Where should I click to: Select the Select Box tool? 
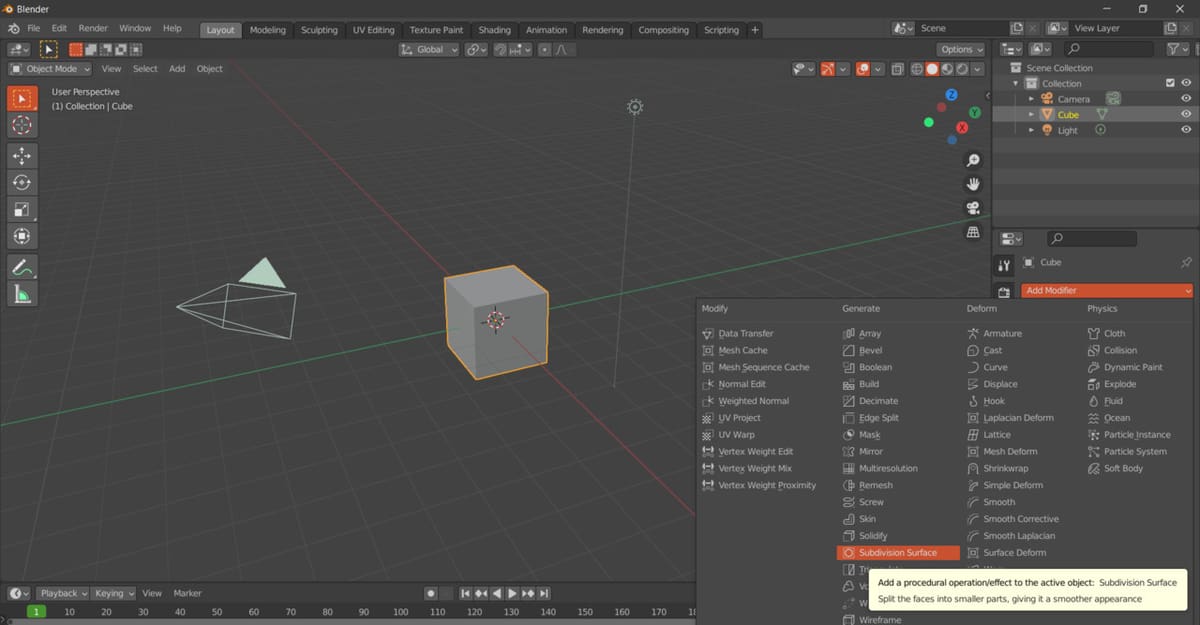[x=22, y=98]
